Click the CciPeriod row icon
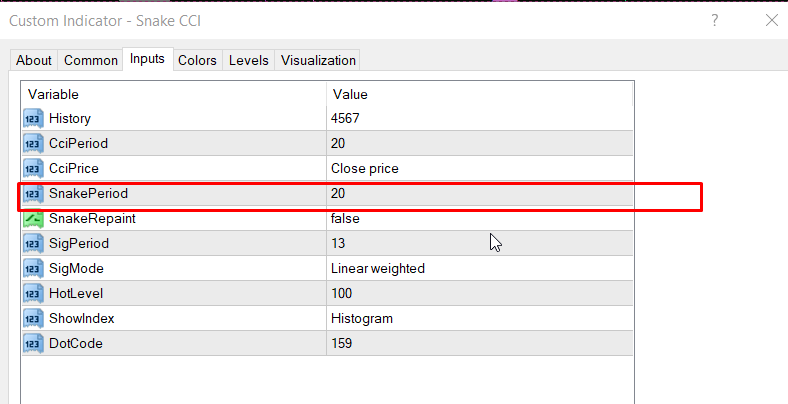Image resolution: width=788 pixels, height=404 pixels. coord(32,143)
